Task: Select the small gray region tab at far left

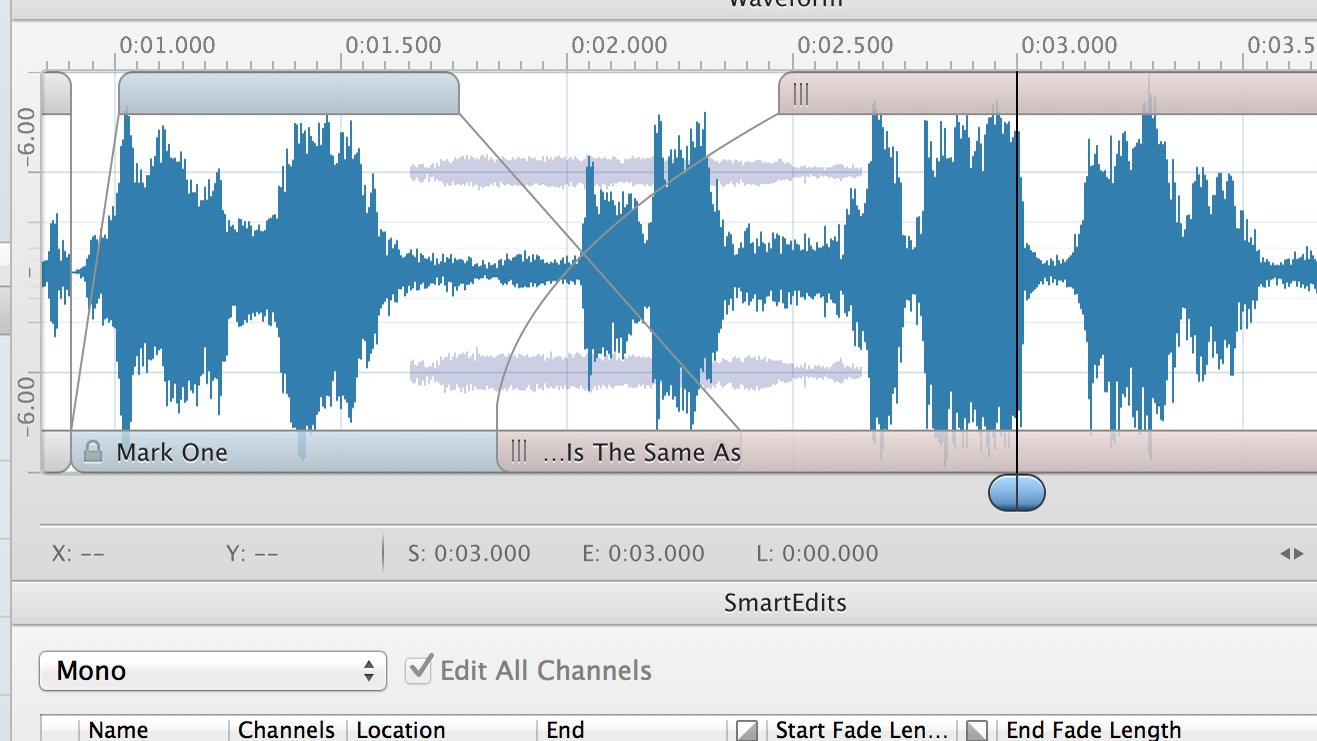Action: click(56, 93)
